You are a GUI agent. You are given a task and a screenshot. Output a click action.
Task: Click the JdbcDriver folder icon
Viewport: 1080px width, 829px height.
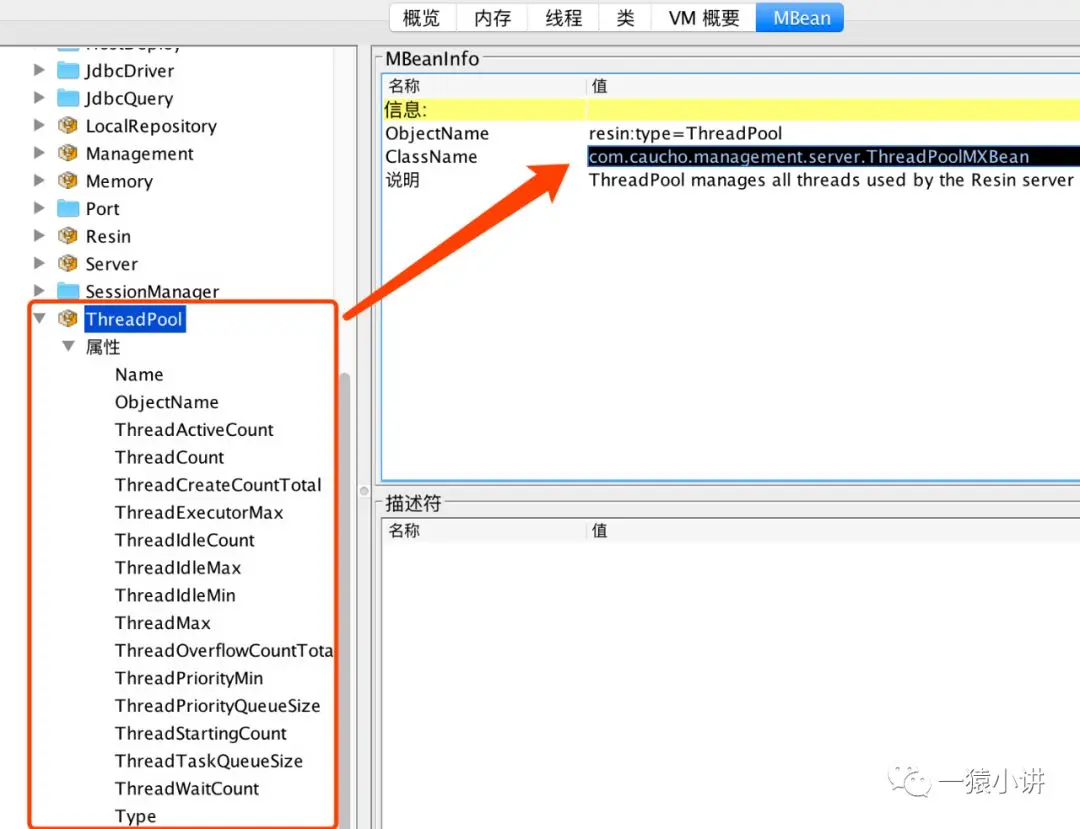[68, 70]
